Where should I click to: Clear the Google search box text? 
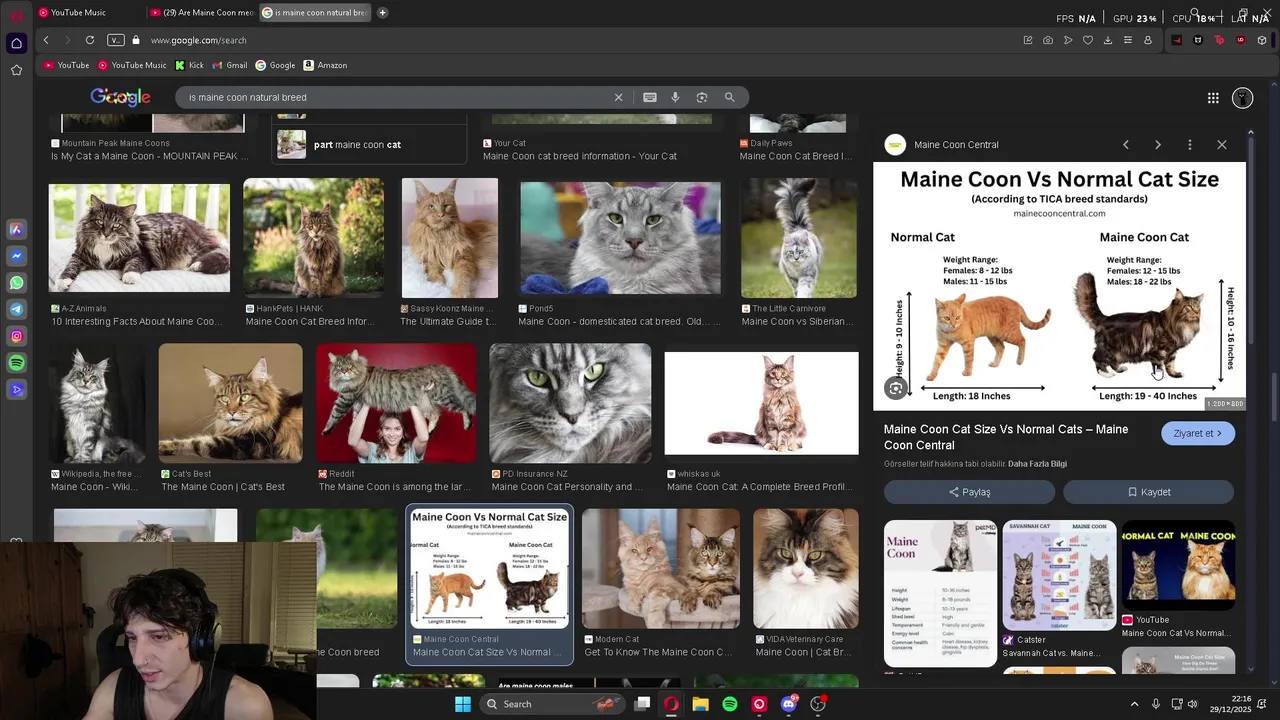618,97
